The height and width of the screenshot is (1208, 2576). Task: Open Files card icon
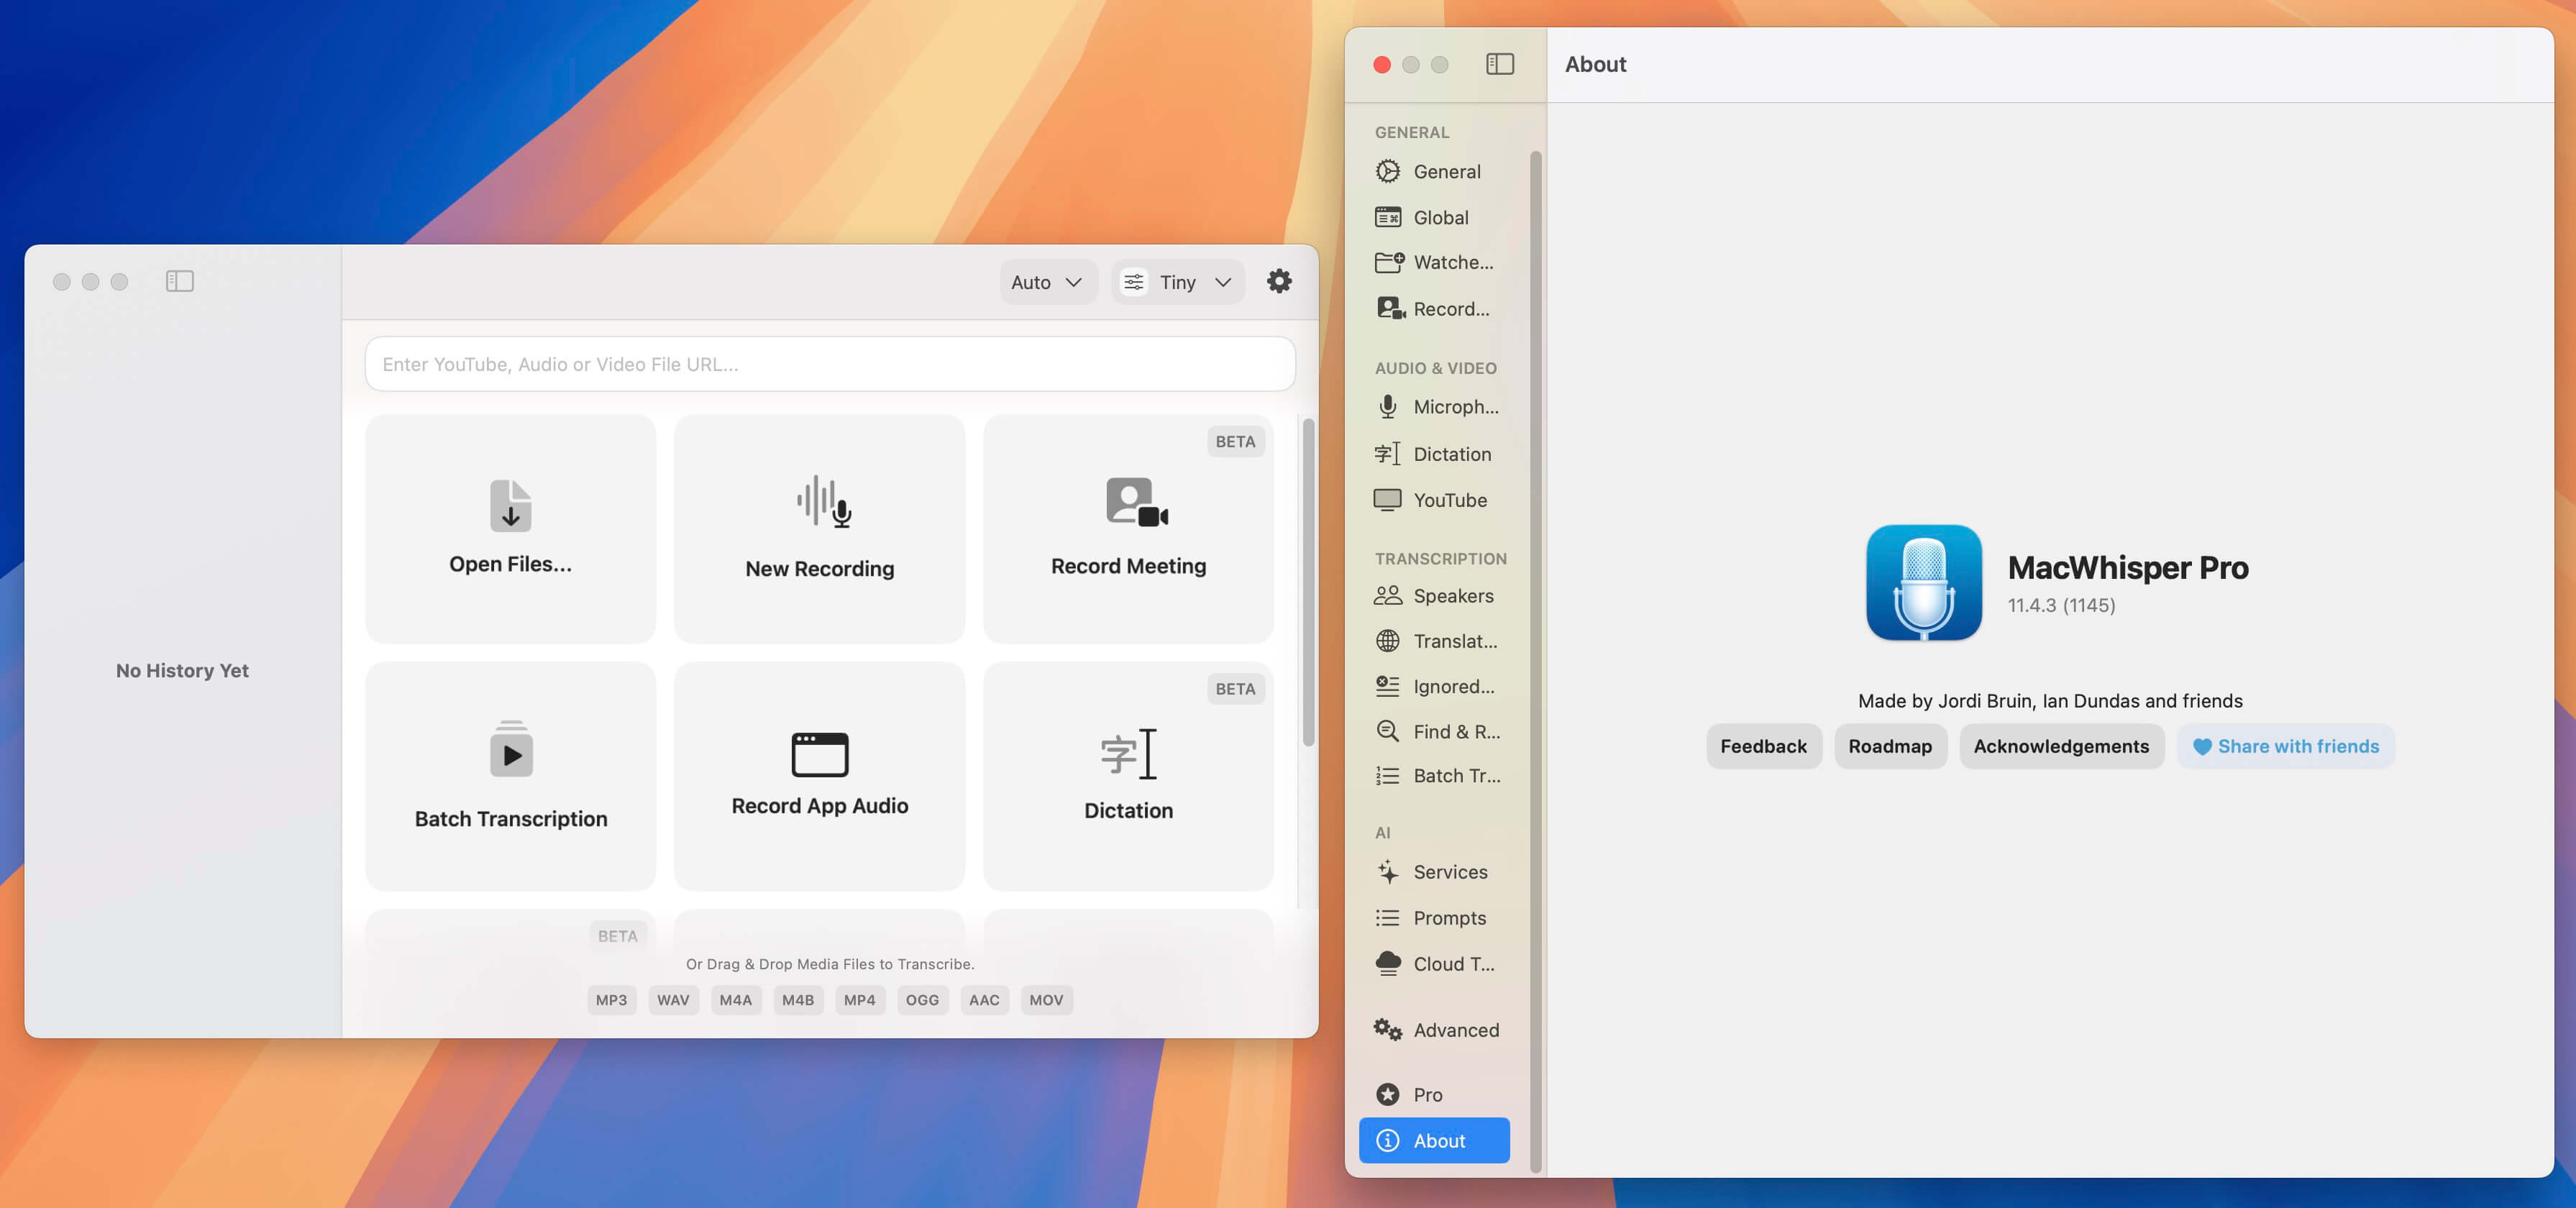(x=511, y=505)
